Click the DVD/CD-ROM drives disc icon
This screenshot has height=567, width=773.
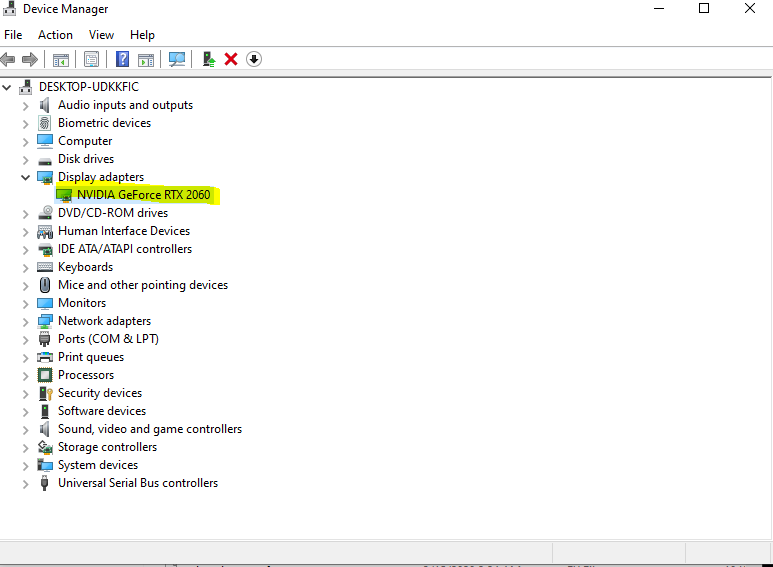tap(45, 213)
